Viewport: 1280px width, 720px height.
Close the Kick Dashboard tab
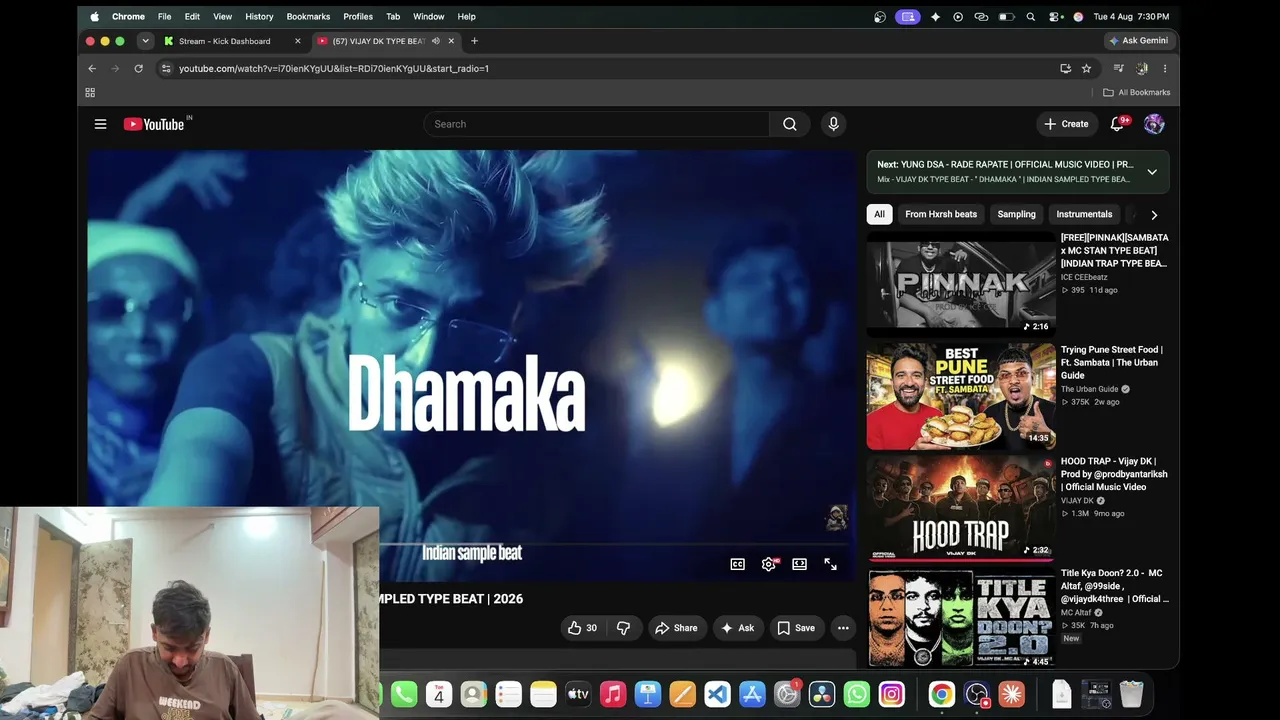click(x=297, y=41)
